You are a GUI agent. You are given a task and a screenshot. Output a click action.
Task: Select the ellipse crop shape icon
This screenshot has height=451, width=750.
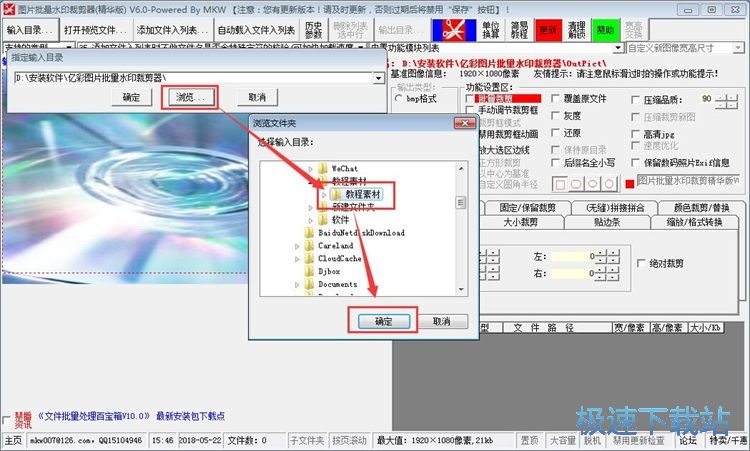(x=593, y=184)
